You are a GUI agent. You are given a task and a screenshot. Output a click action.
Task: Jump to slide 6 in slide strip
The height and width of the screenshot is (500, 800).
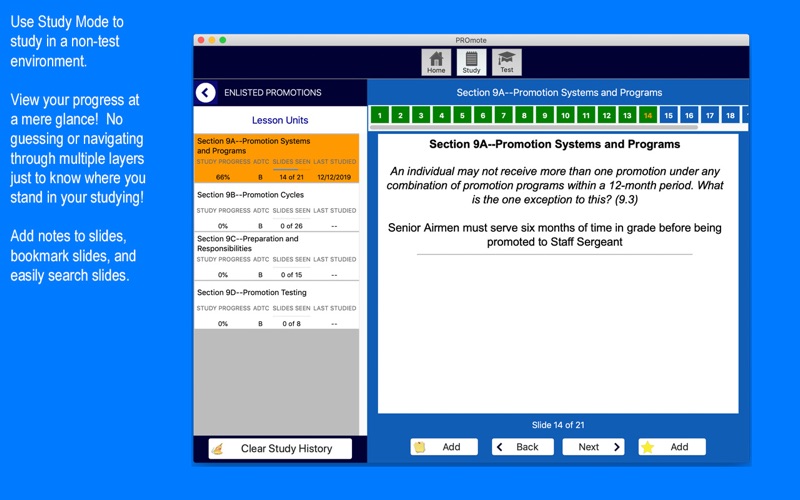pos(483,115)
